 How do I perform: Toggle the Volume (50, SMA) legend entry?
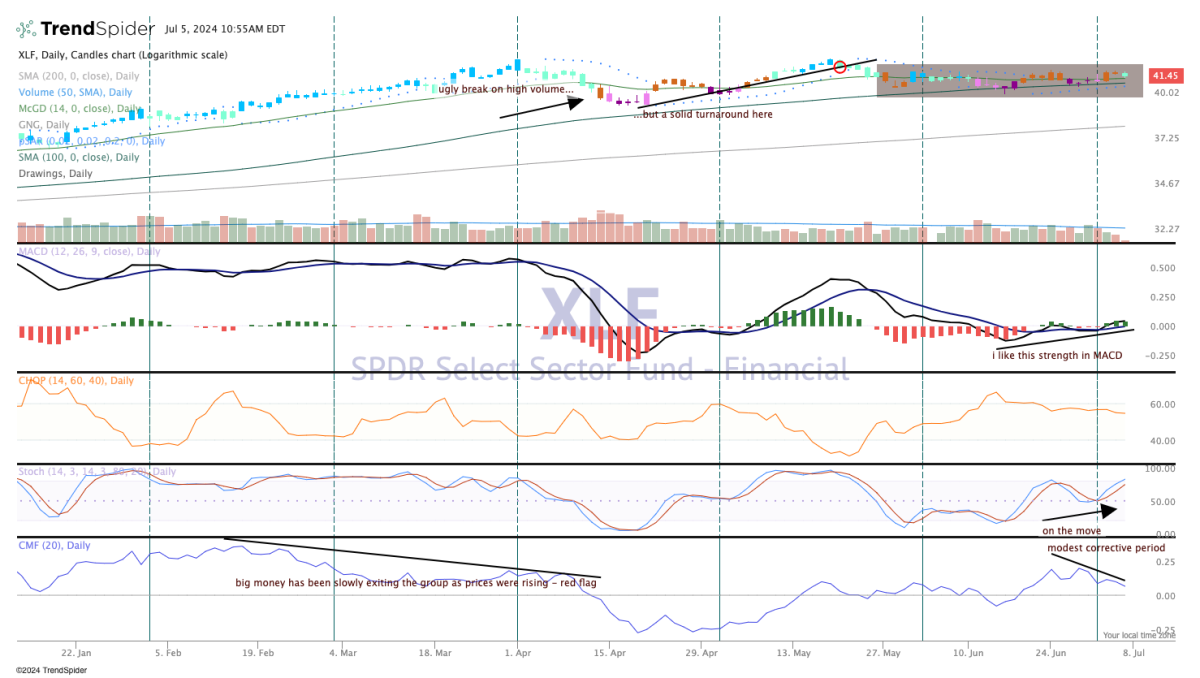coord(73,91)
